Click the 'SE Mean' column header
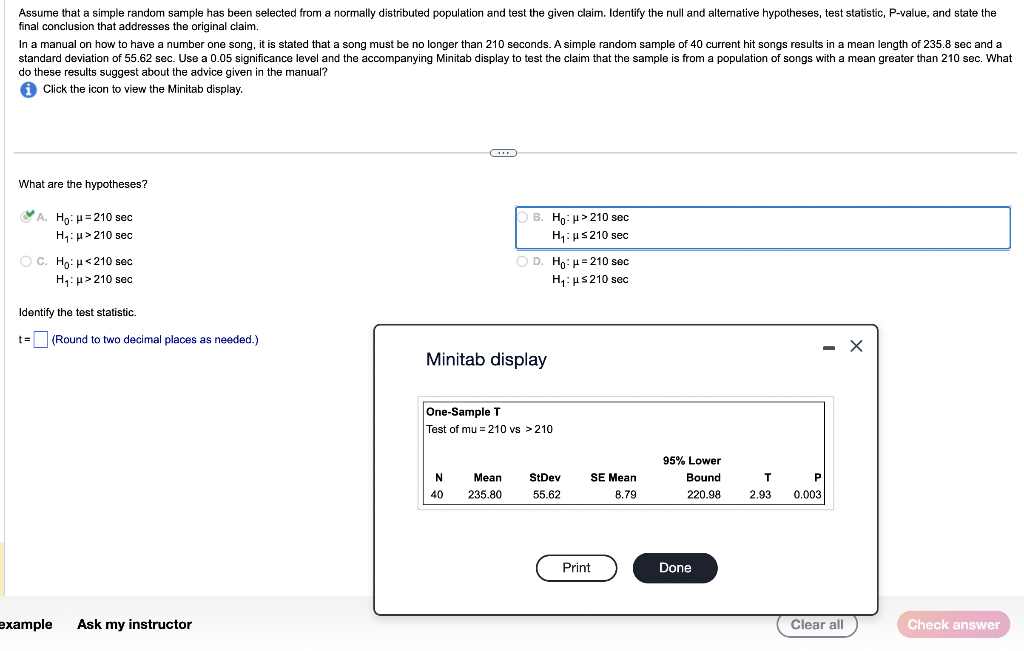Screen dimensions: 1024x651 pos(613,478)
